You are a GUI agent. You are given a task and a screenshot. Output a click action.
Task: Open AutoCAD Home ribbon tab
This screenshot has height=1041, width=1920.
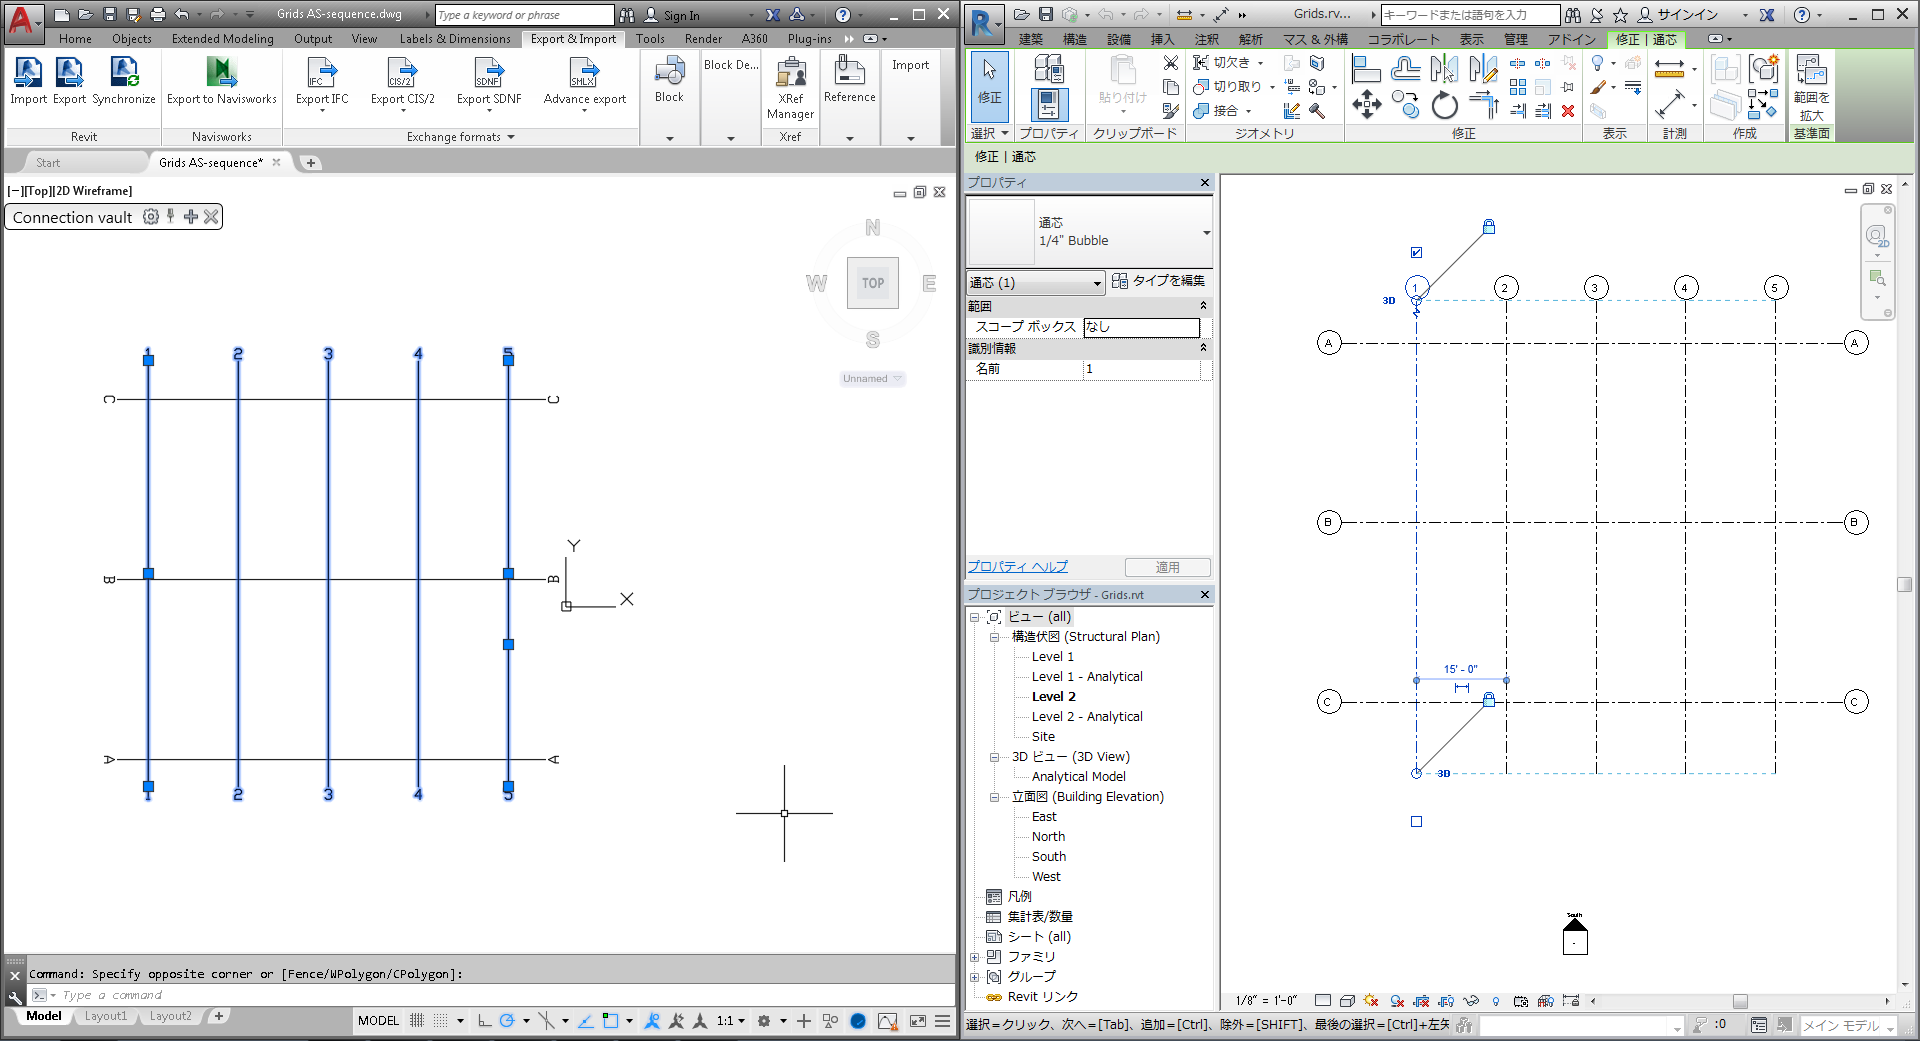[75, 39]
